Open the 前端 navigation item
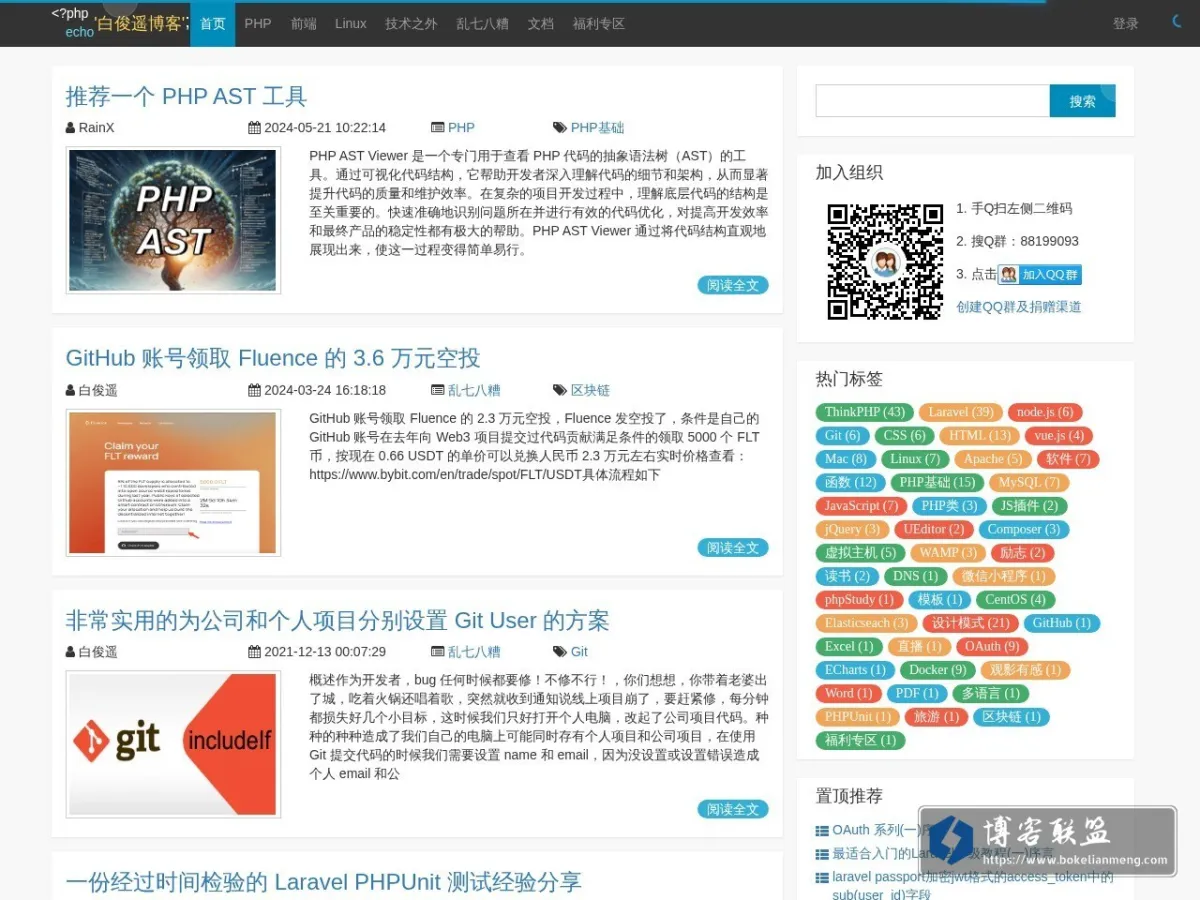Image resolution: width=1200 pixels, height=900 pixels. point(304,24)
